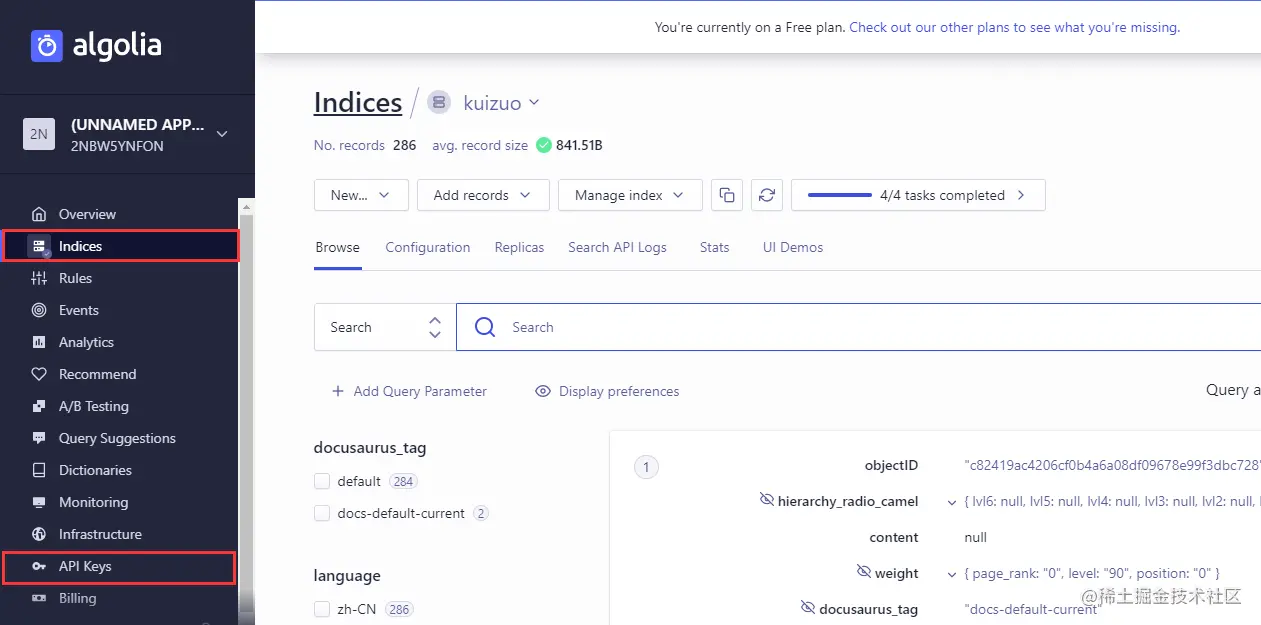Click the objectID value text

(x=1112, y=465)
